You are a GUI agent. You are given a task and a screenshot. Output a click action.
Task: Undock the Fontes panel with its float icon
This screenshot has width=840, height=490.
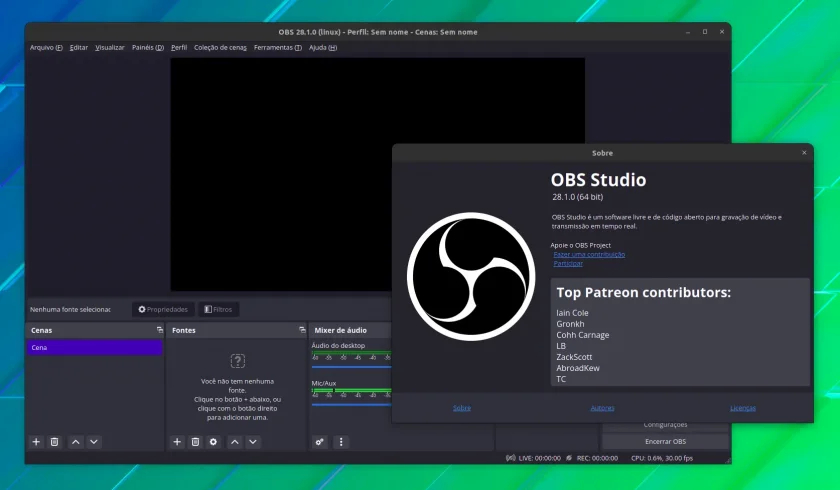click(302, 330)
